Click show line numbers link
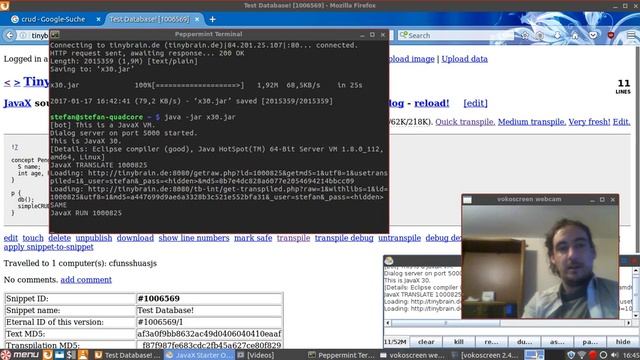 tap(194, 238)
